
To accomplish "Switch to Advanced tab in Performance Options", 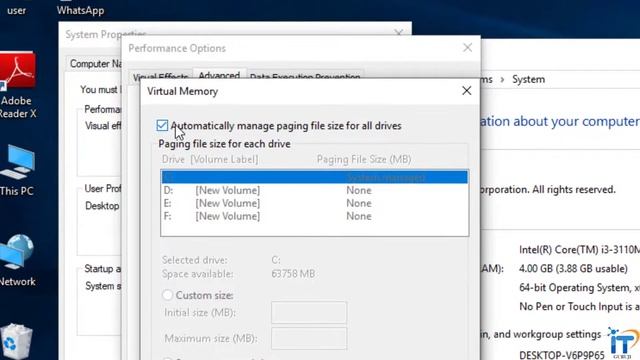I will (219, 76).
